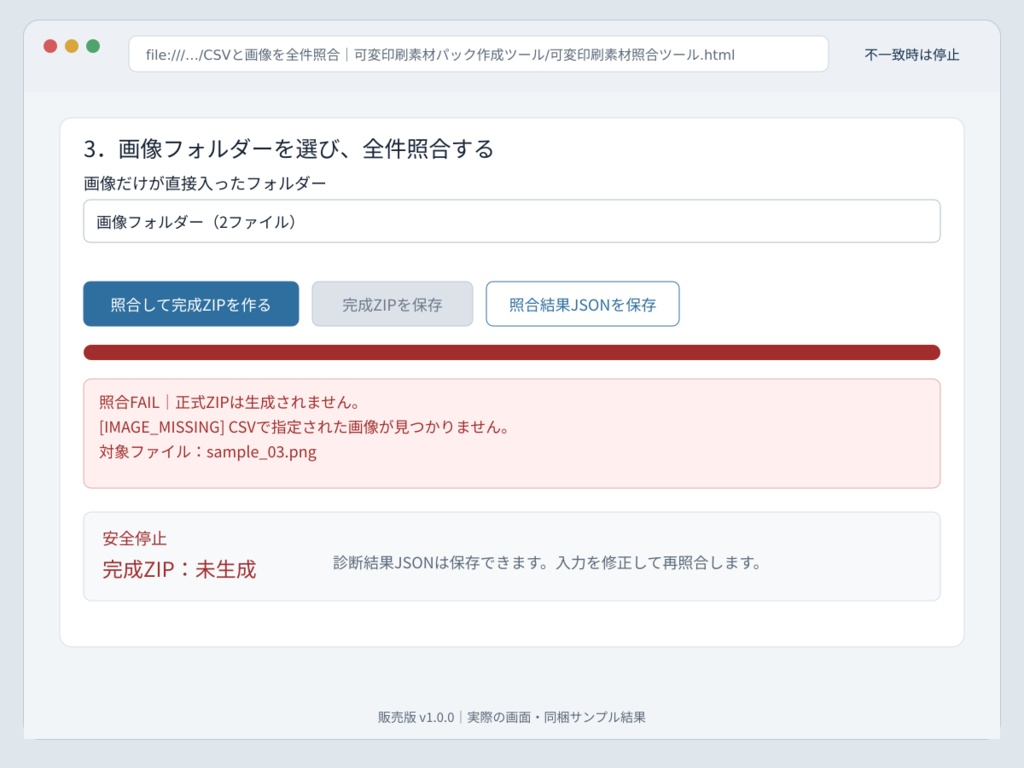Click the greyed-out 完成ZIPを保存 button

392,304
